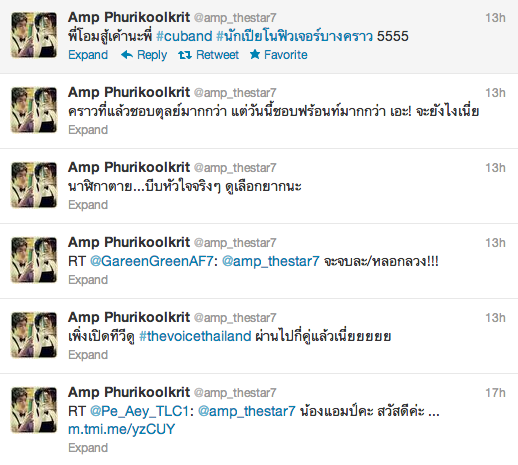Click the 17h timestamp on last tweet
The image size is (518, 465).
(x=495, y=393)
